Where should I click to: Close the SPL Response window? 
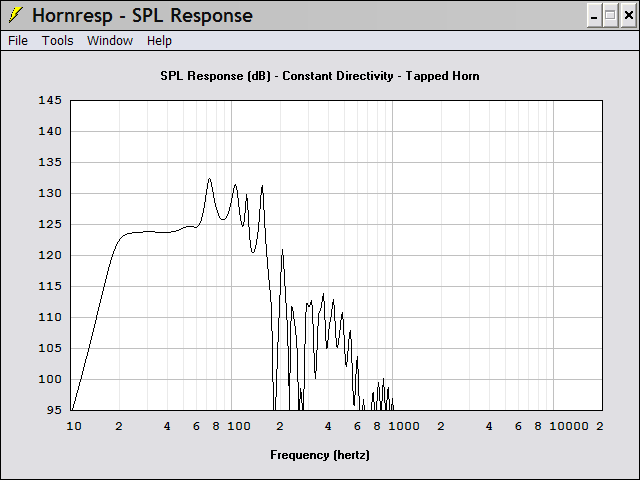point(629,16)
